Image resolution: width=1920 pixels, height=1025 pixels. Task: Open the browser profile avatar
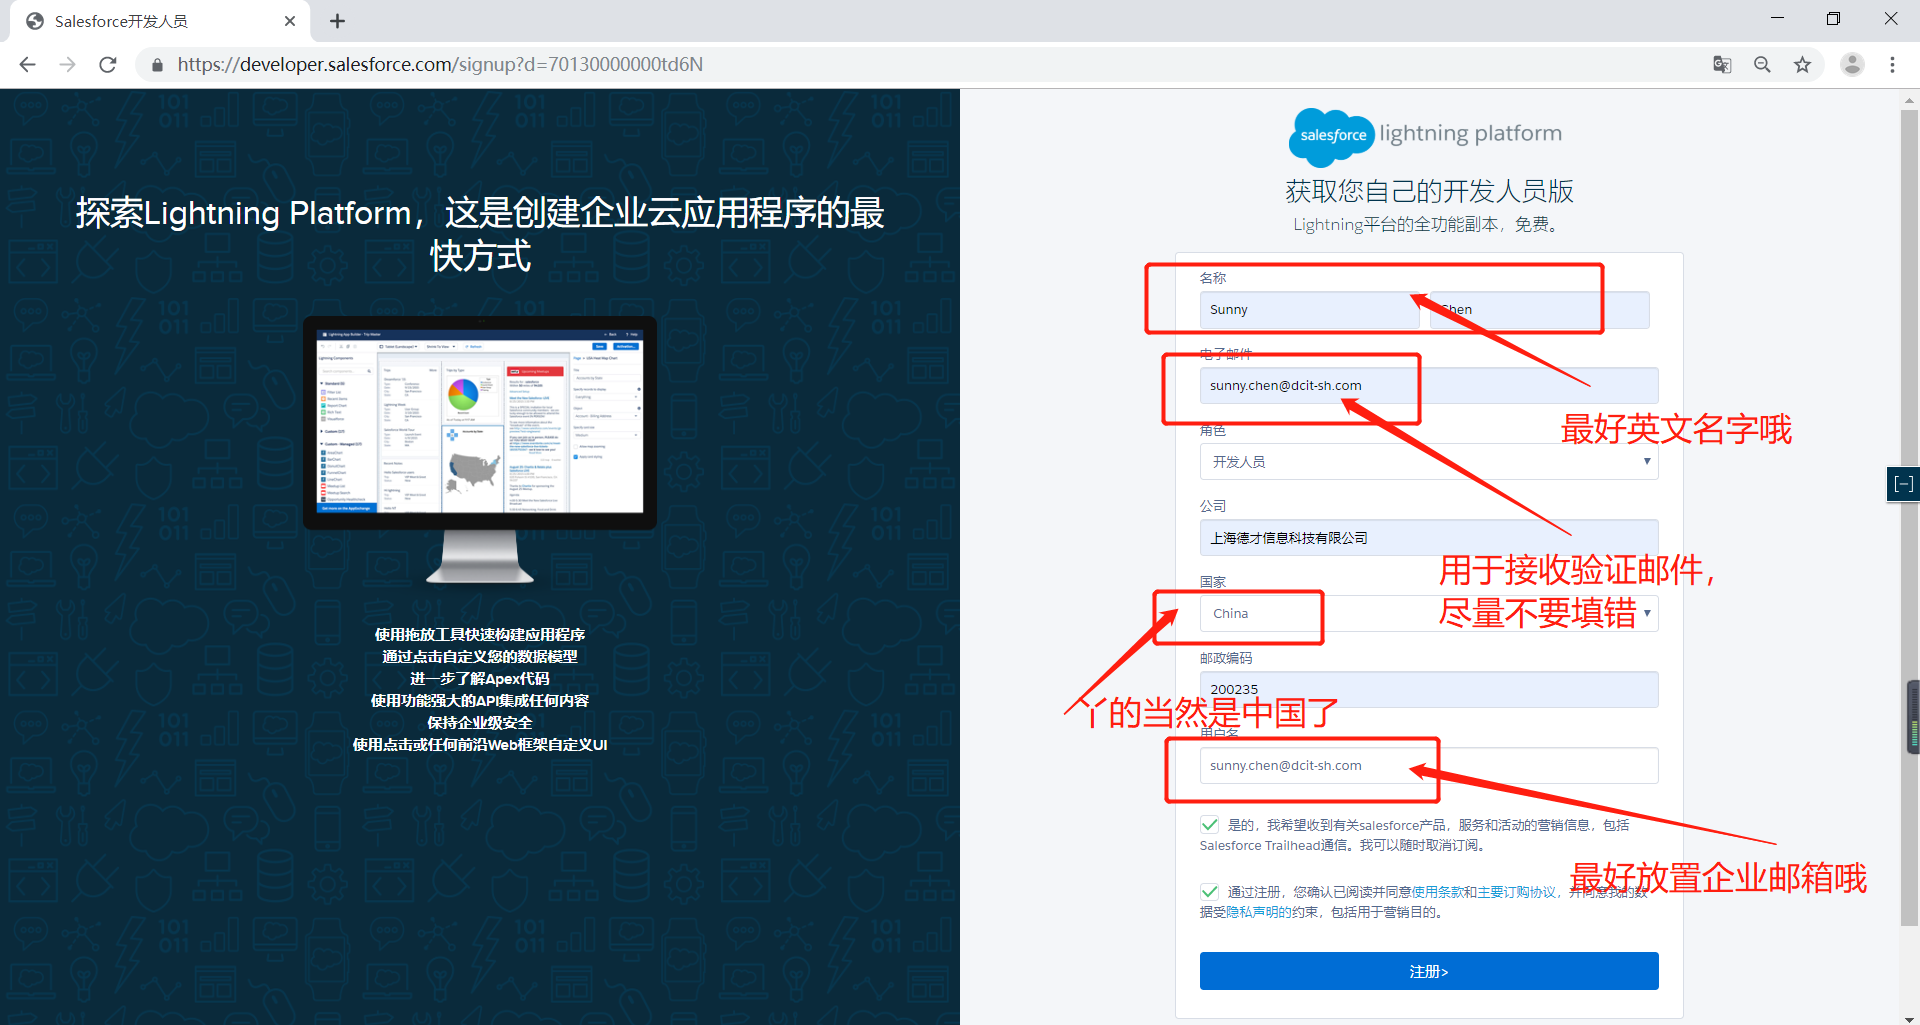(1852, 64)
